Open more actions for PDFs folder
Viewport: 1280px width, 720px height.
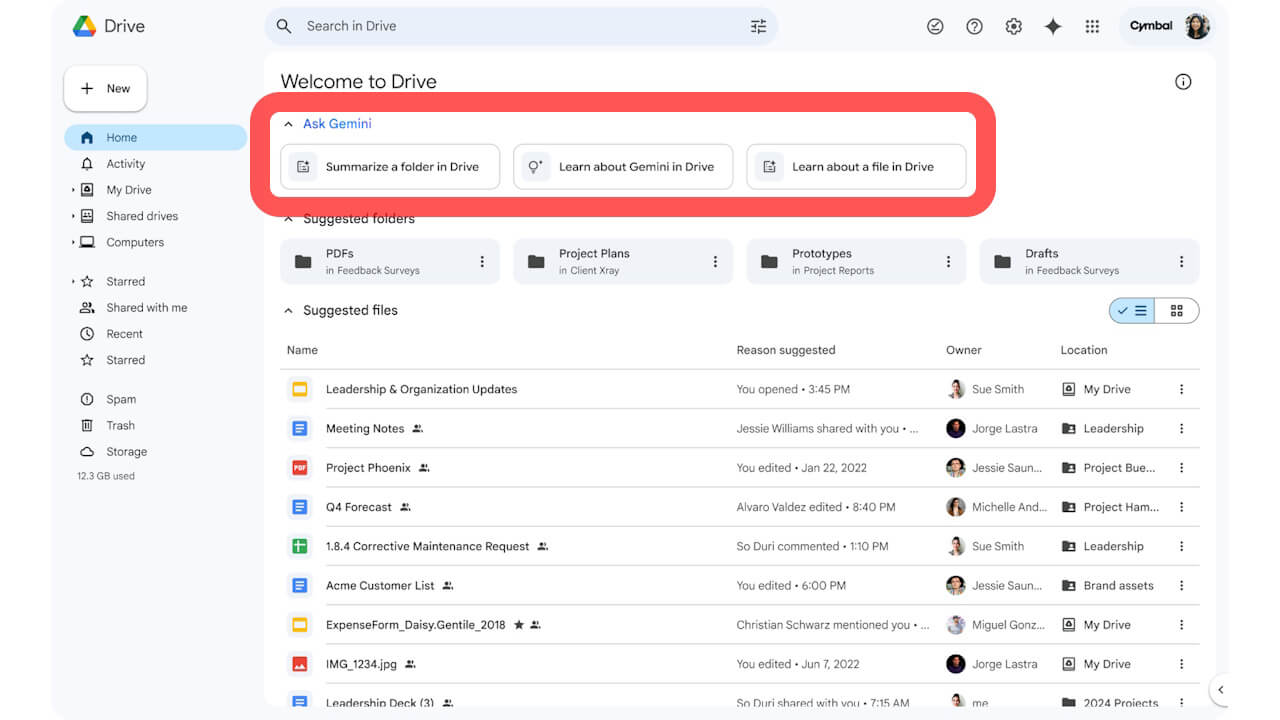coord(482,262)
